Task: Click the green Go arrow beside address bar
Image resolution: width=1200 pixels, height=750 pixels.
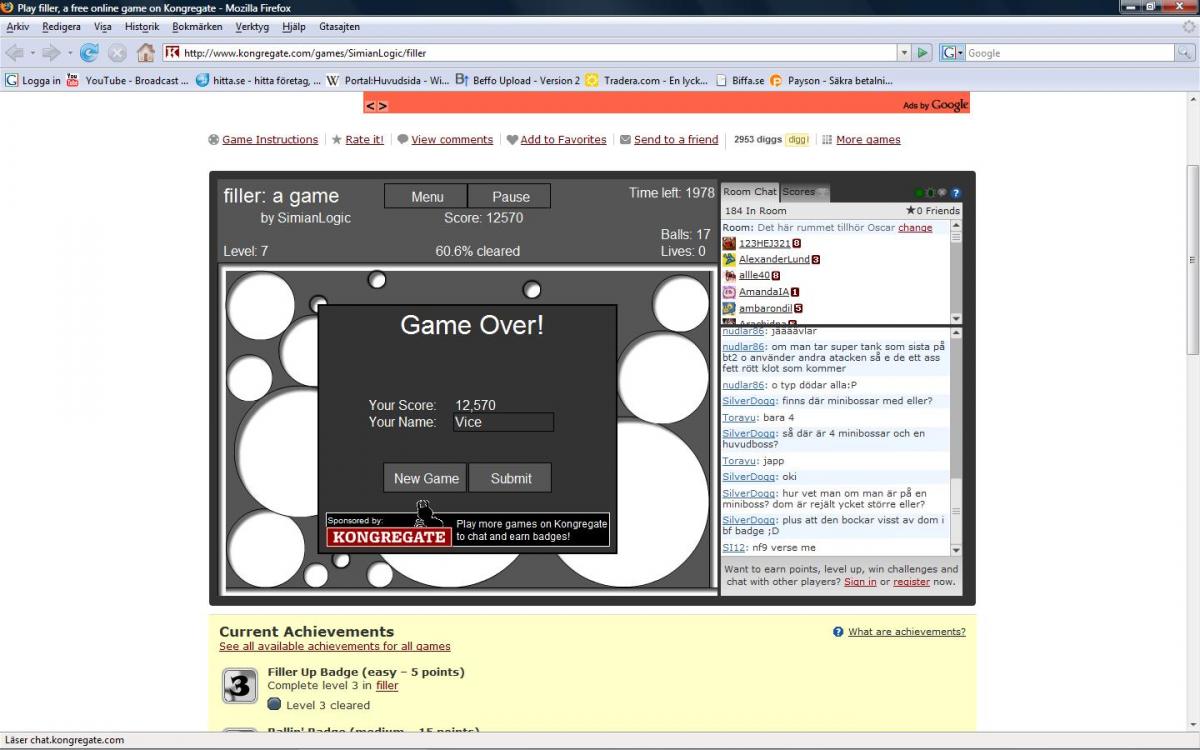Action: click(923, 53)
